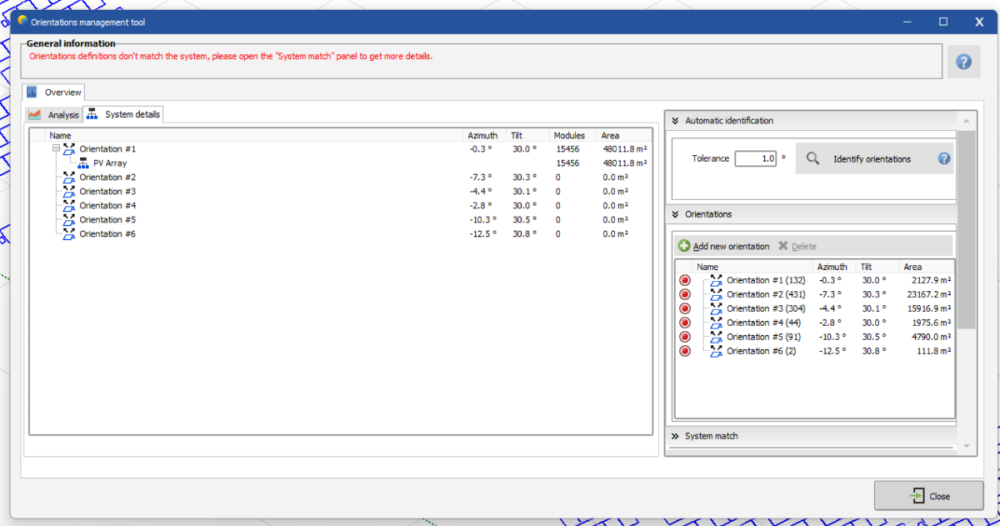
Task: Collapse the Automatic identification section
Action: tap(675, 121)
